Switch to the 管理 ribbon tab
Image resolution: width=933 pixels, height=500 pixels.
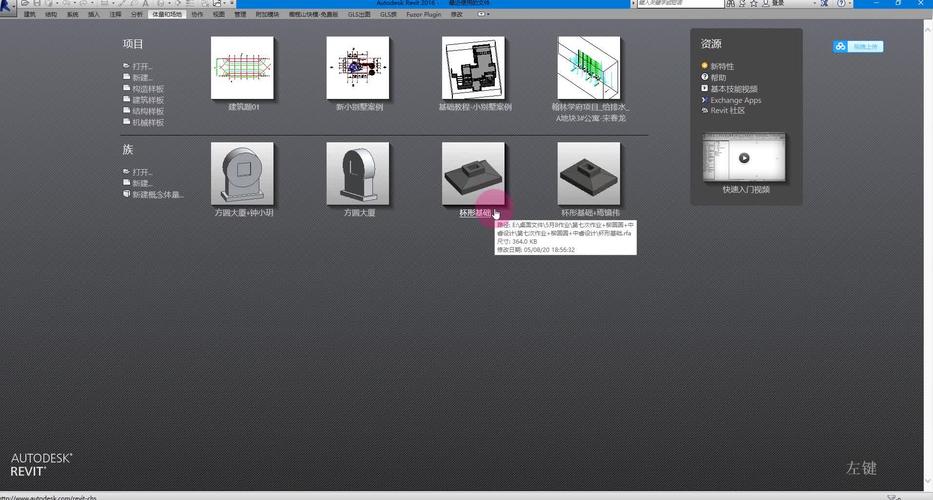point(240,14)
